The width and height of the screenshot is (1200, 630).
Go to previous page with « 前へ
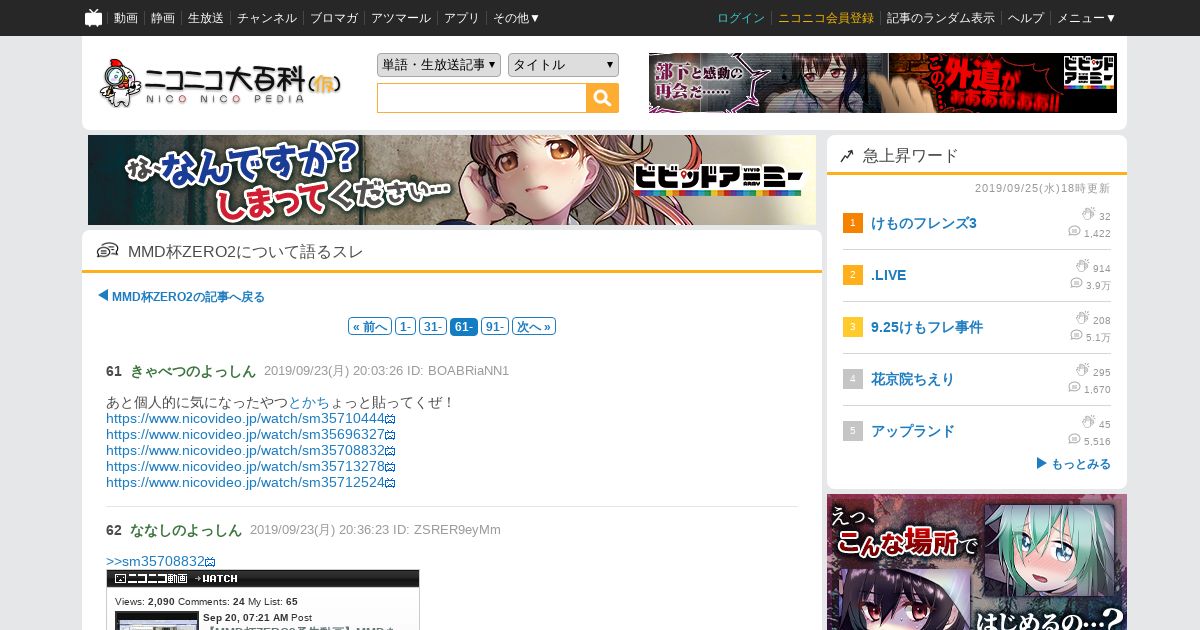(370, 327)
